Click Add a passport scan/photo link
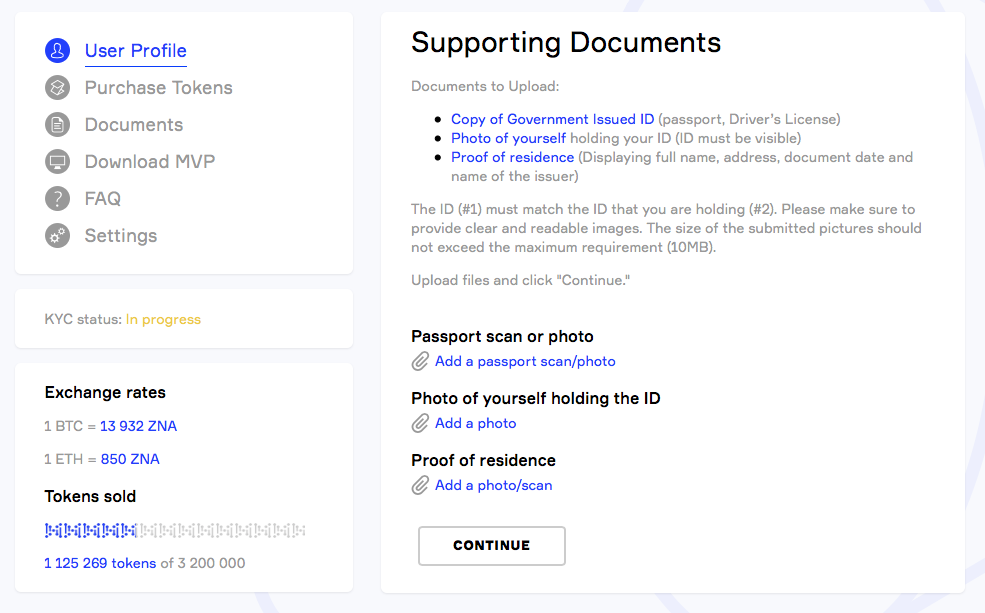Image resolution: width=985 pixels, height=613 pixels. (x=525, y=362)
